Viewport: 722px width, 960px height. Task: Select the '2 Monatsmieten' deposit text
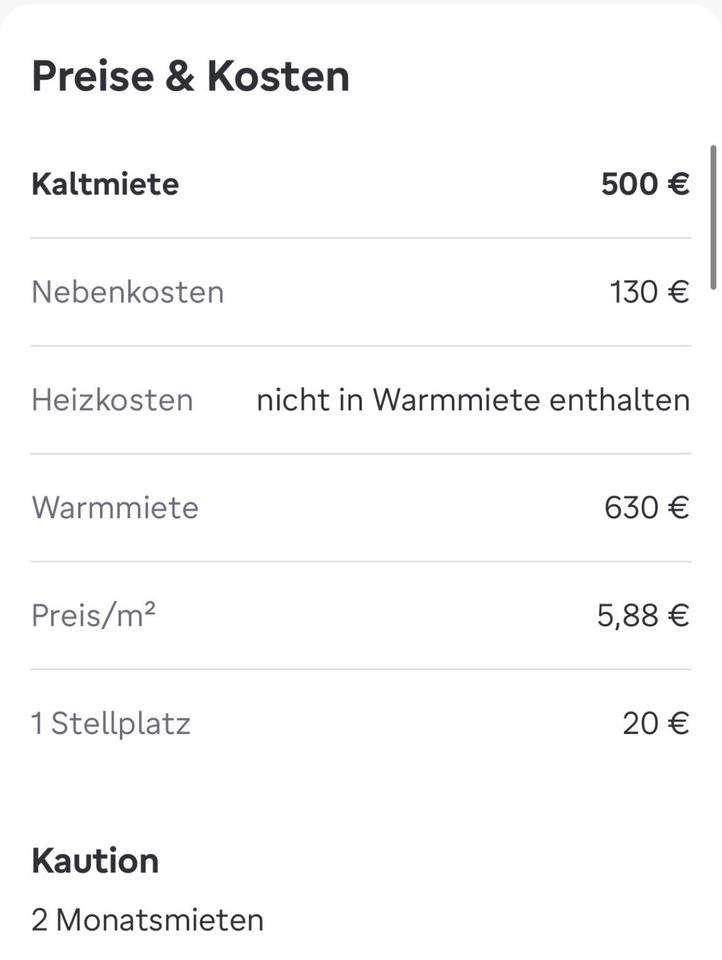pyautogui.click(x=147, y=920)
